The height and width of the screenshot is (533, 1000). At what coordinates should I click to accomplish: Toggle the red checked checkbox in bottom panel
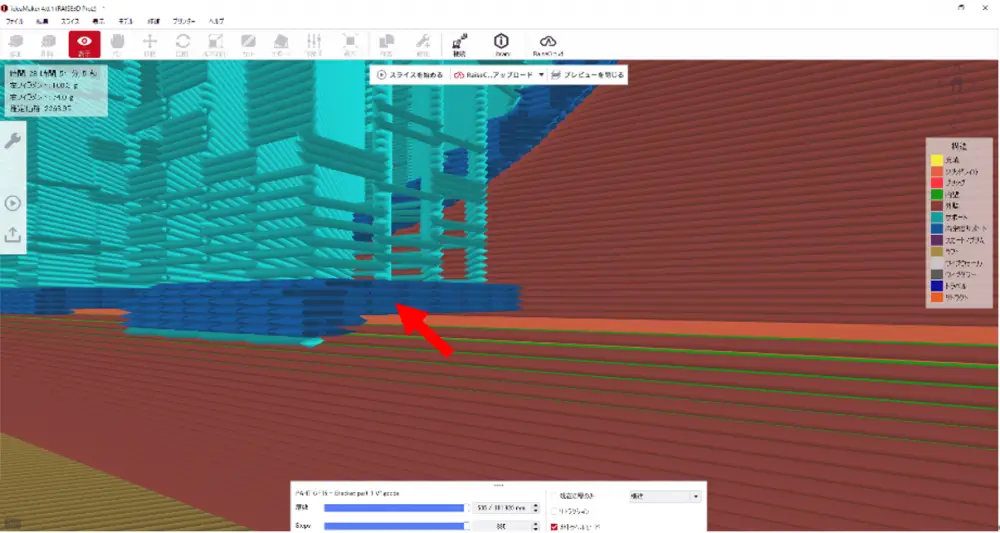click(x=554, y=526)
